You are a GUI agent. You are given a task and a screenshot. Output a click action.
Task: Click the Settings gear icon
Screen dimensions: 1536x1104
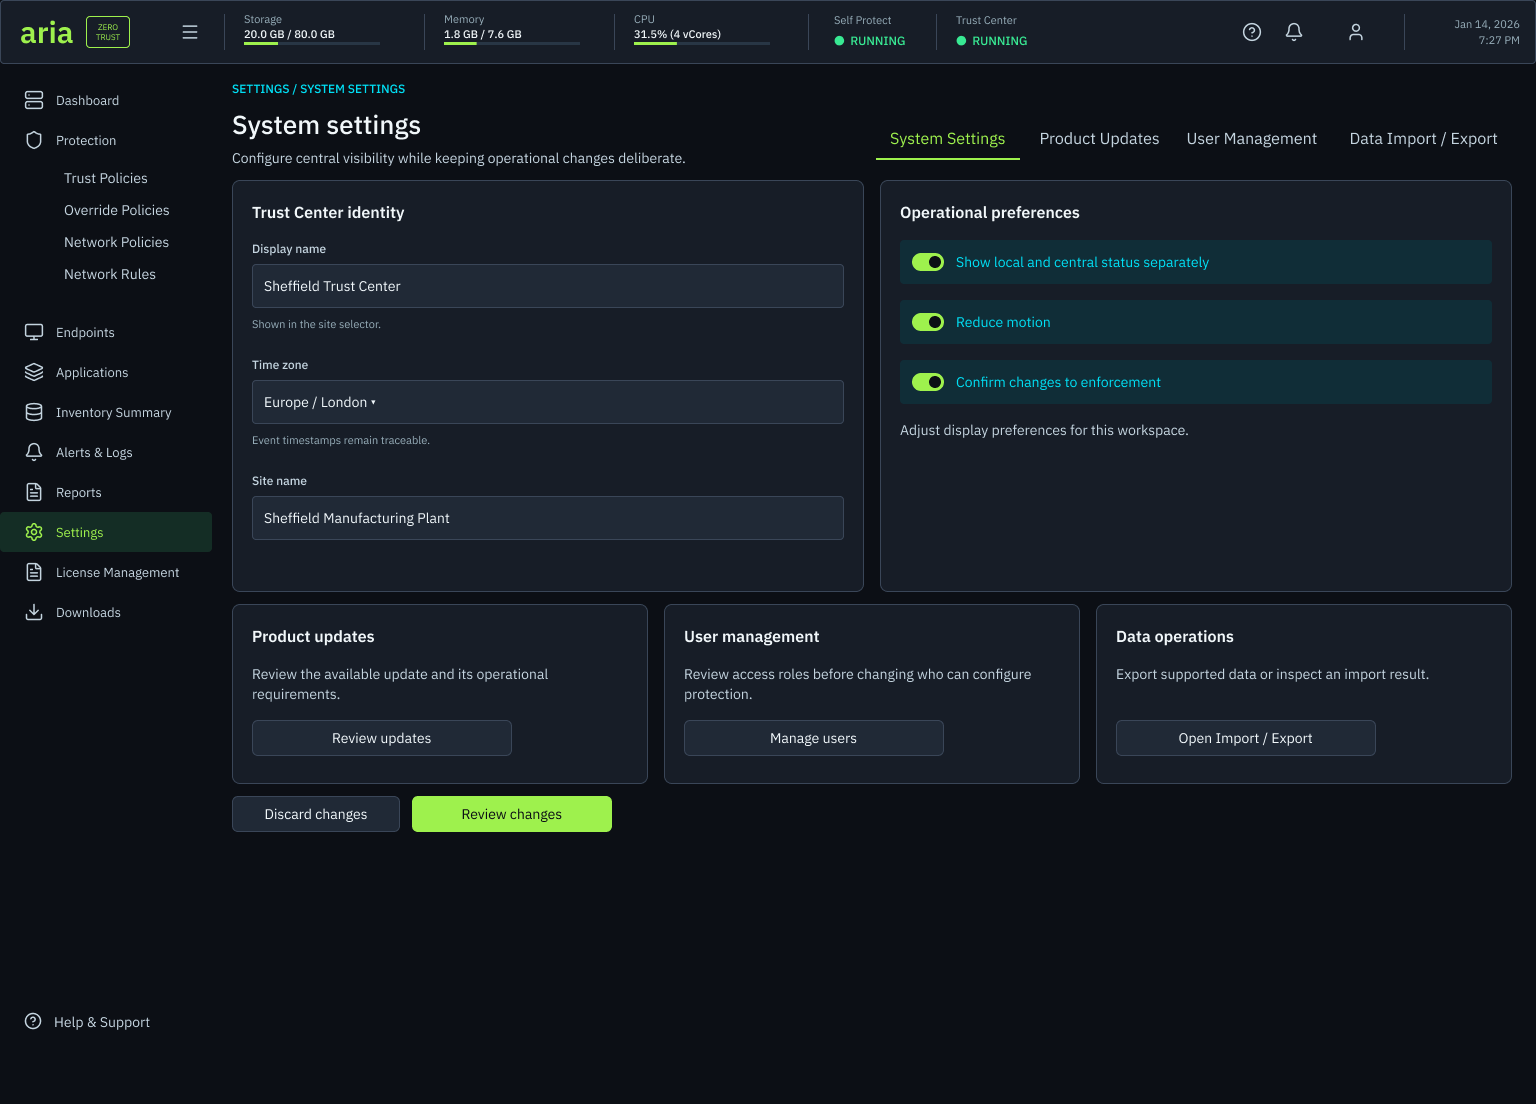click(34, 532)
